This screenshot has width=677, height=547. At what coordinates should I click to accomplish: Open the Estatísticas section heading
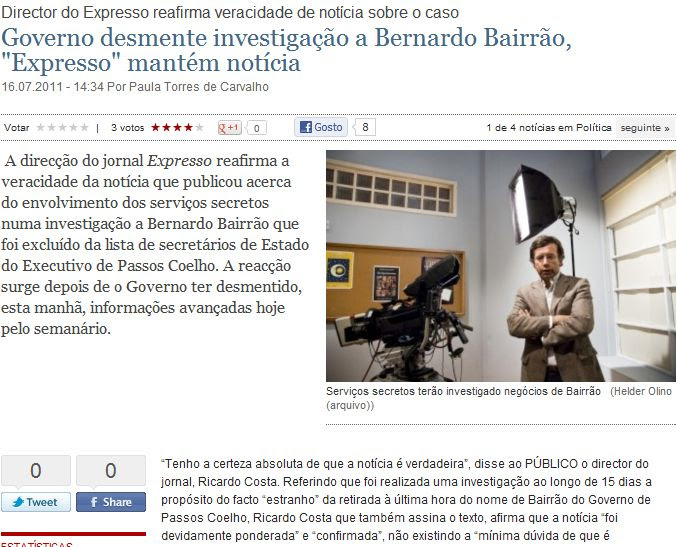37,544
